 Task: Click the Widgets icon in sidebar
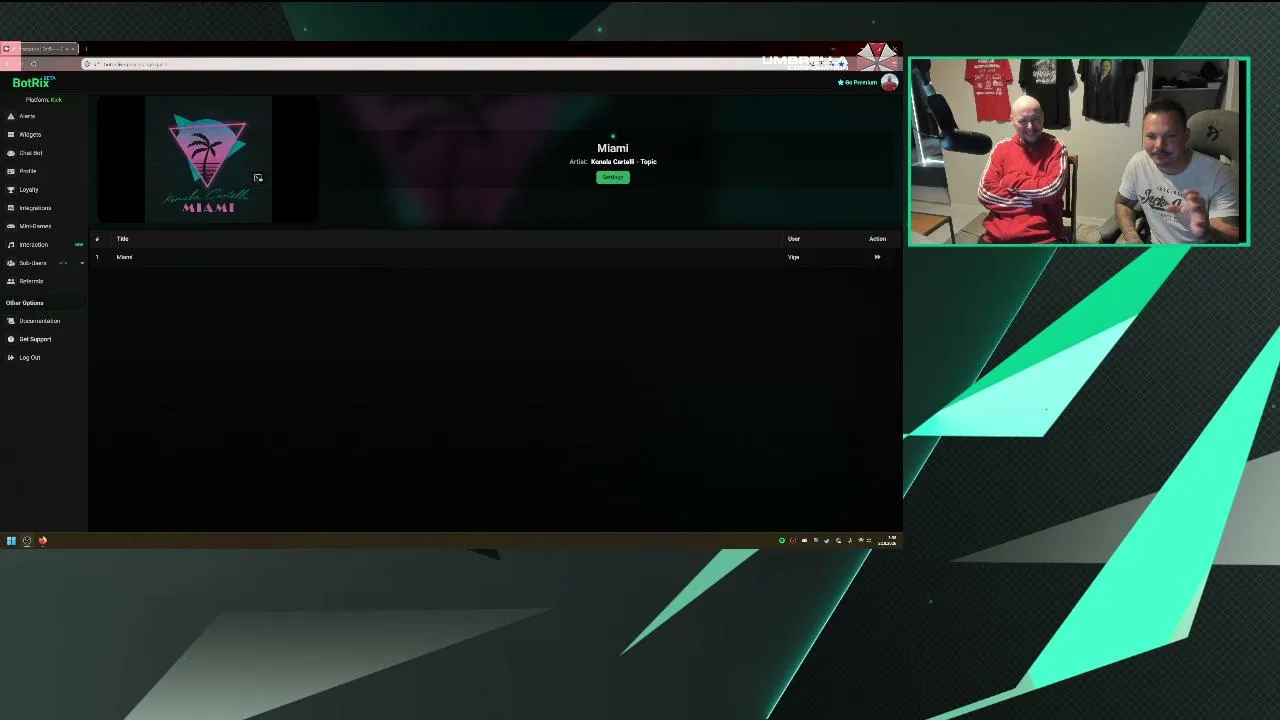click(x=11, y=135)
